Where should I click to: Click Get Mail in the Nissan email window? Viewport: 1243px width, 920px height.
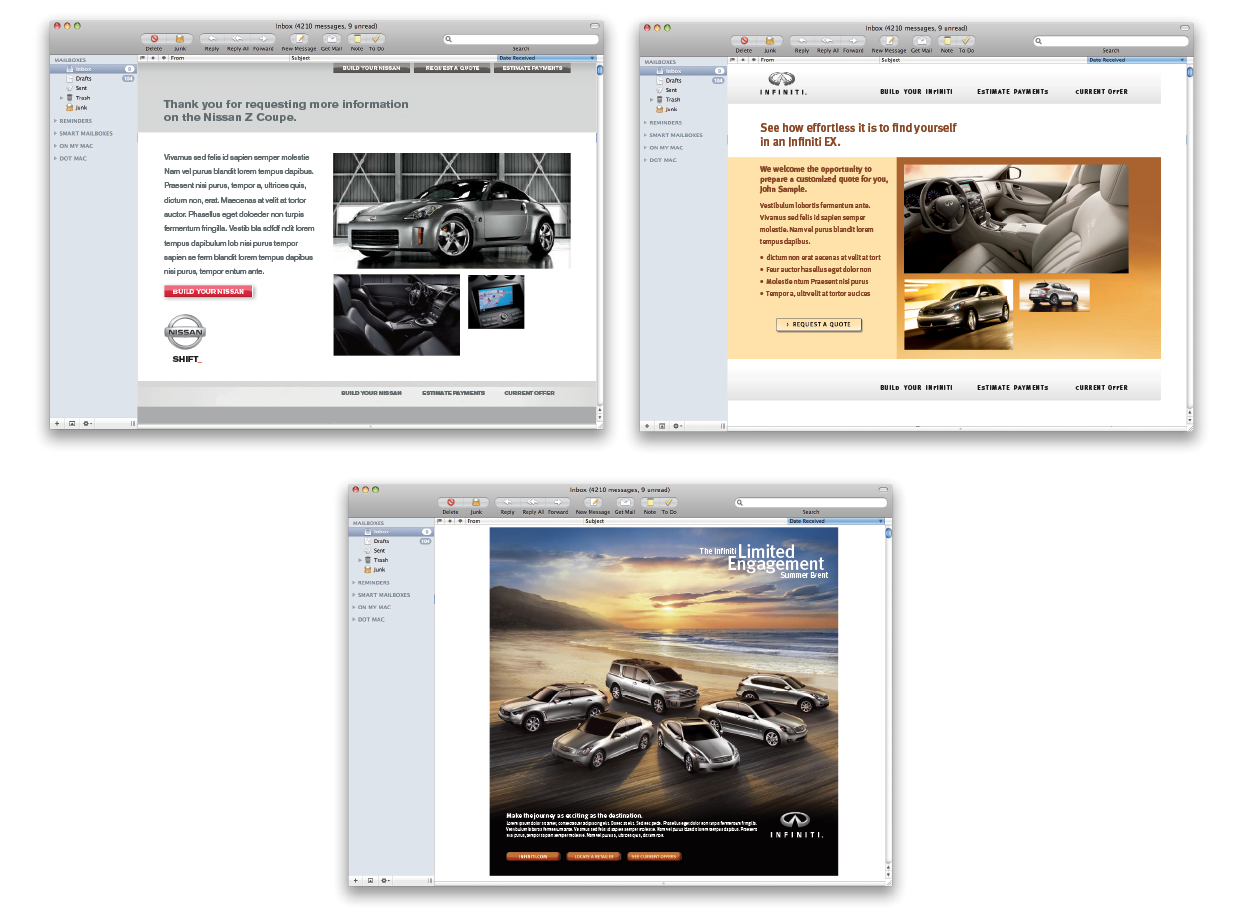coord(331,39)
